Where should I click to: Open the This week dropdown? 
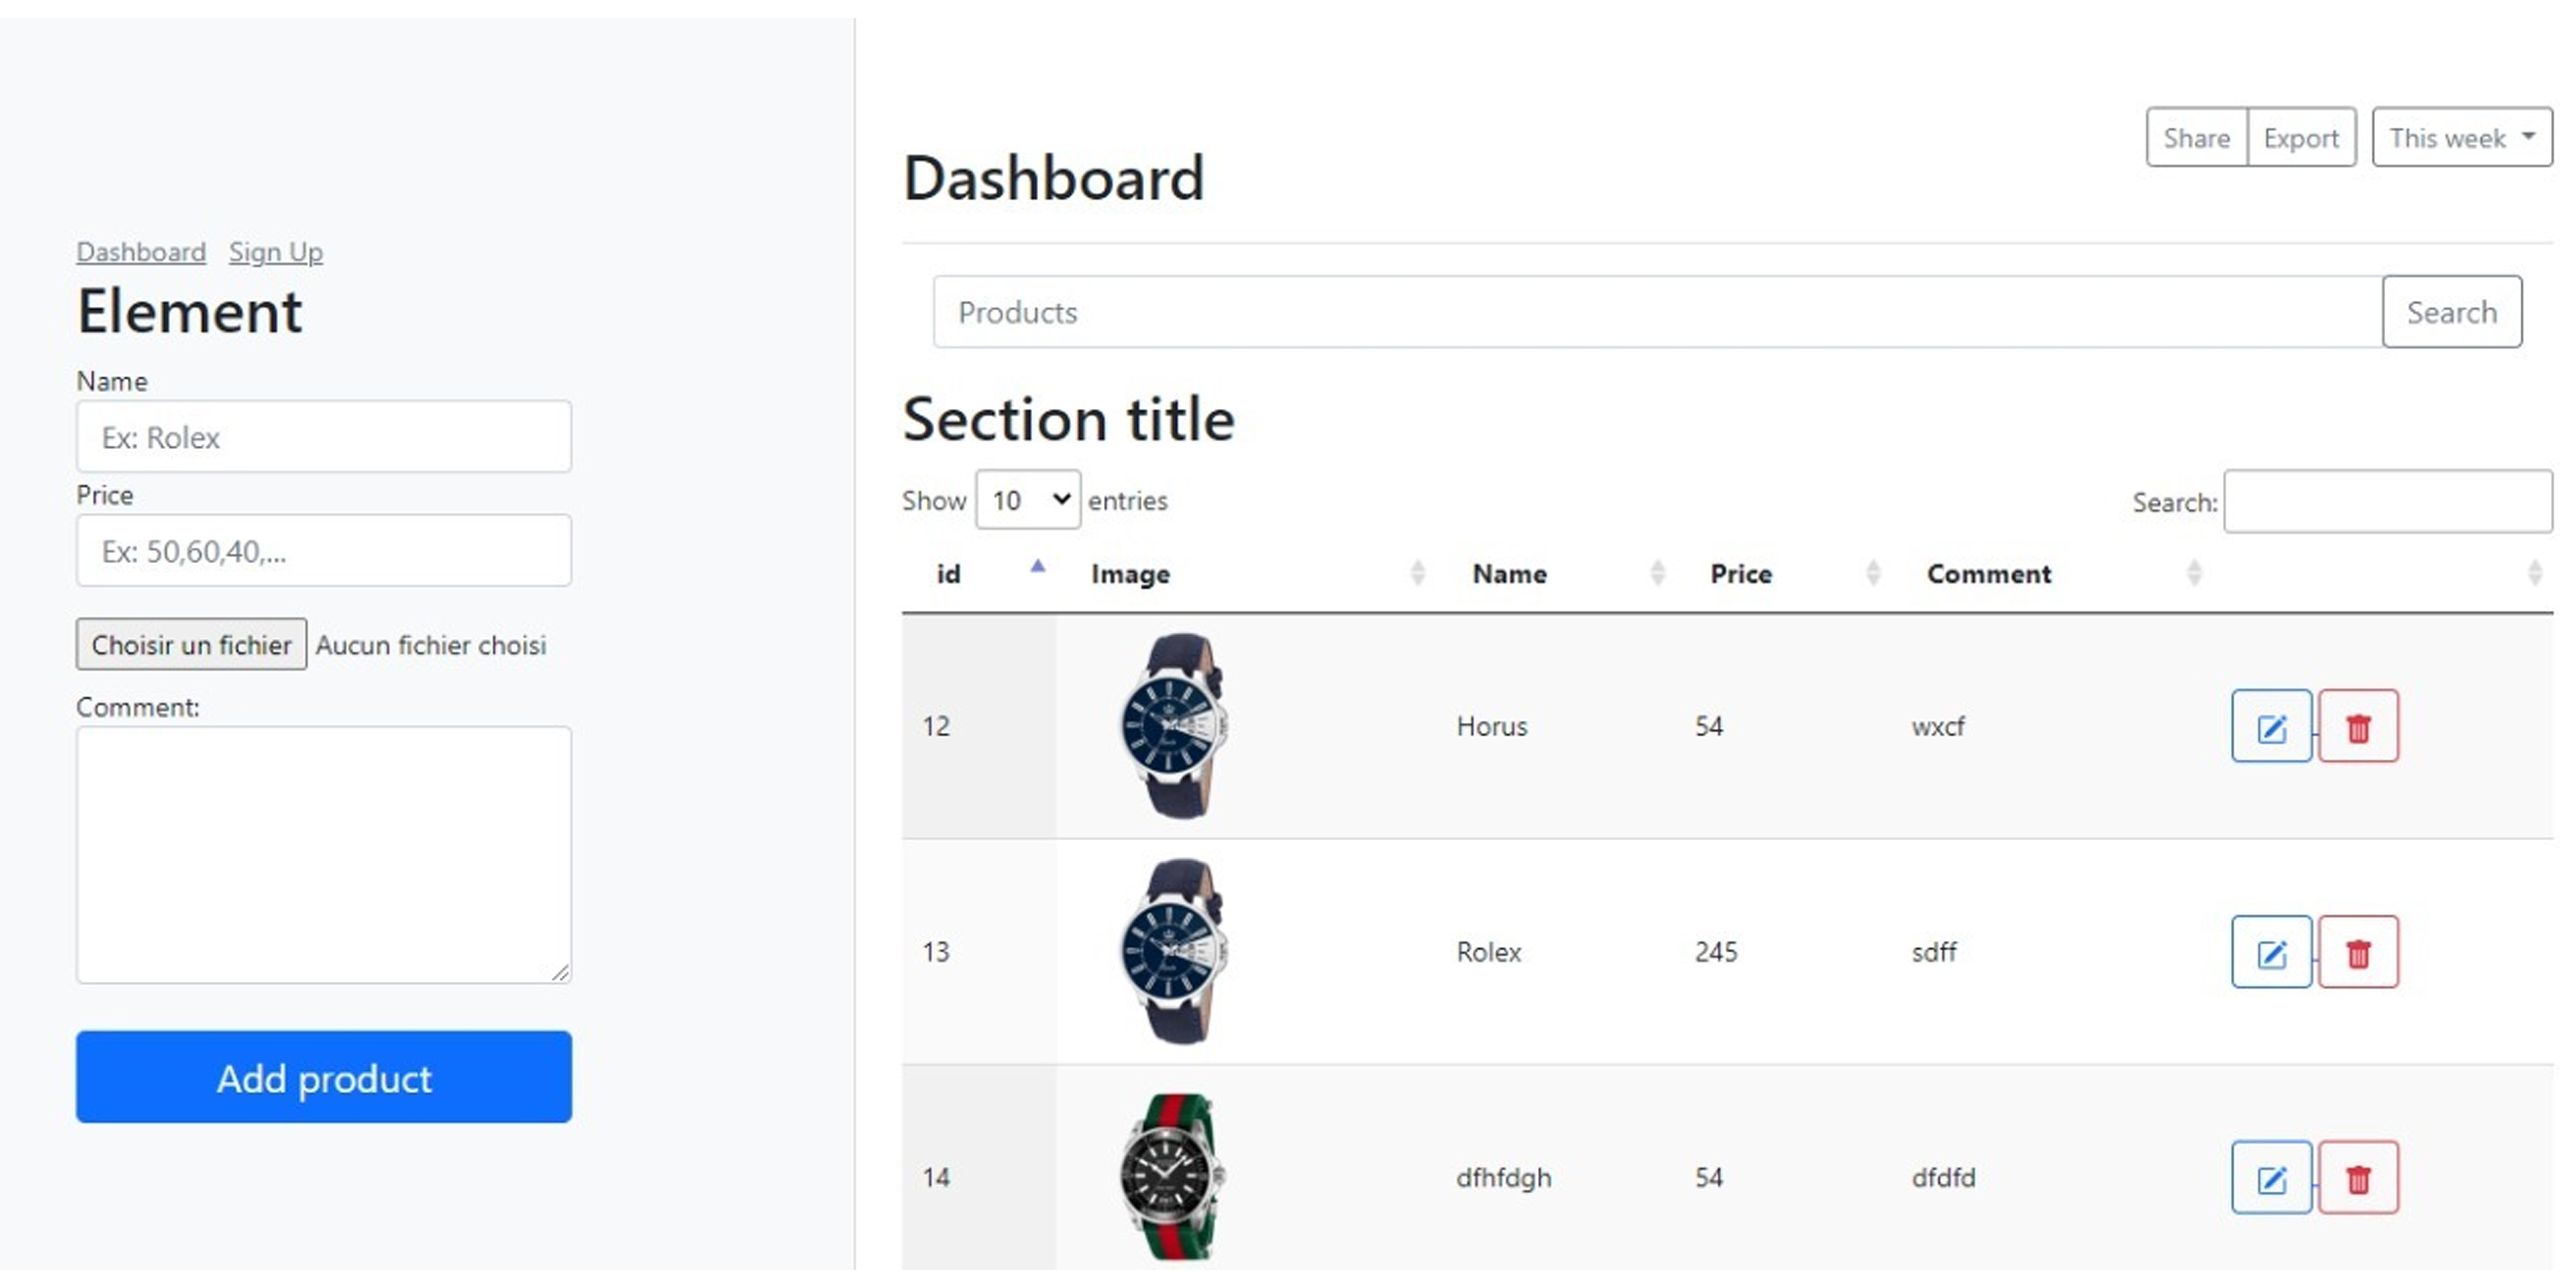click(x=2461, y=137)
